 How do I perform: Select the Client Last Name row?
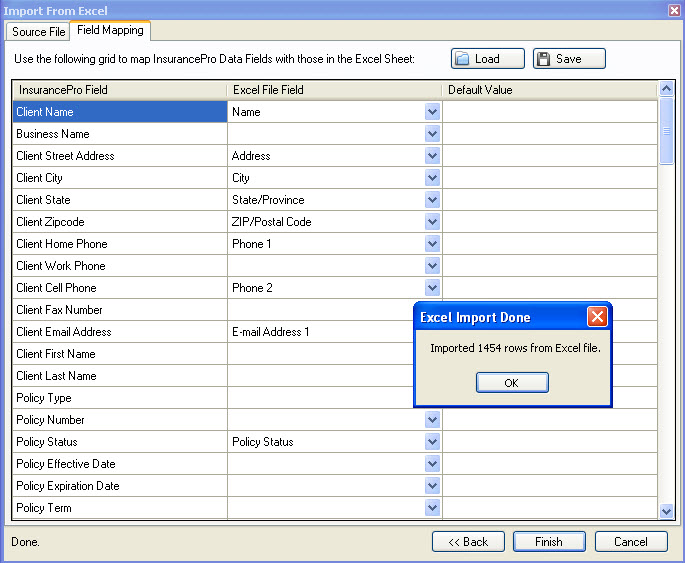pos(120,376)
